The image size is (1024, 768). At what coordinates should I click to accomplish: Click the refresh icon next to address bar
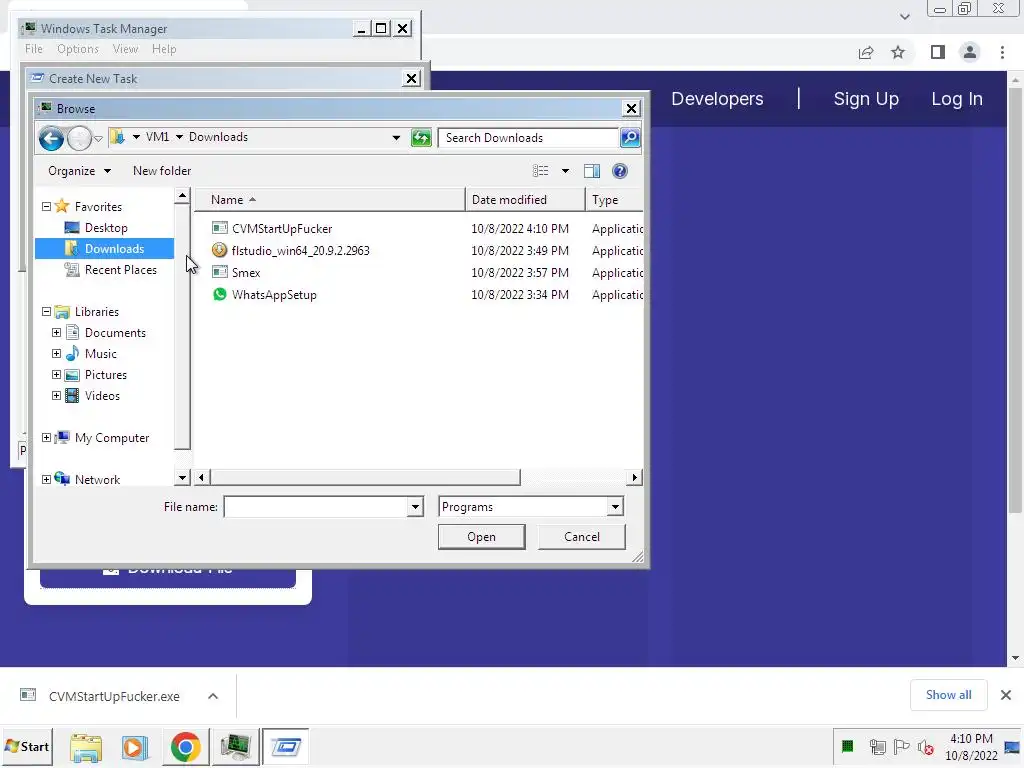tap(421, 138)
